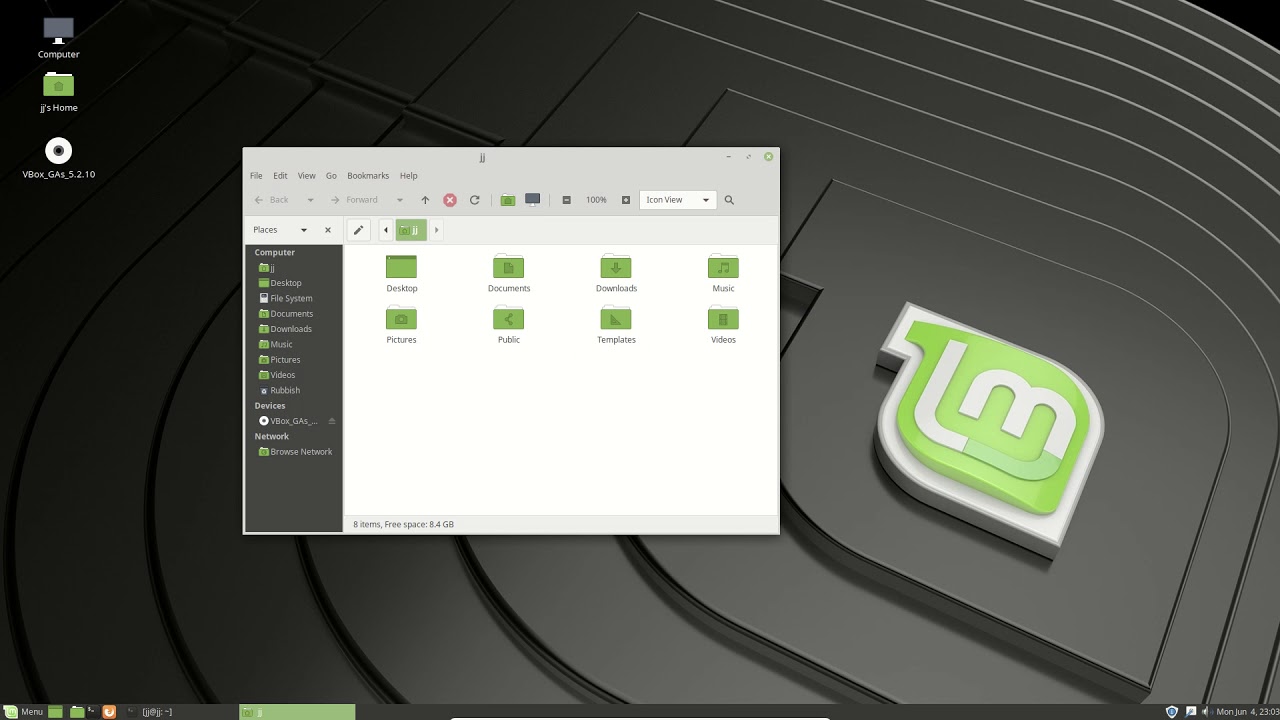Select VBox_GAs device in the sidebar
The image size is (1280, 720).
pos(288,421)
